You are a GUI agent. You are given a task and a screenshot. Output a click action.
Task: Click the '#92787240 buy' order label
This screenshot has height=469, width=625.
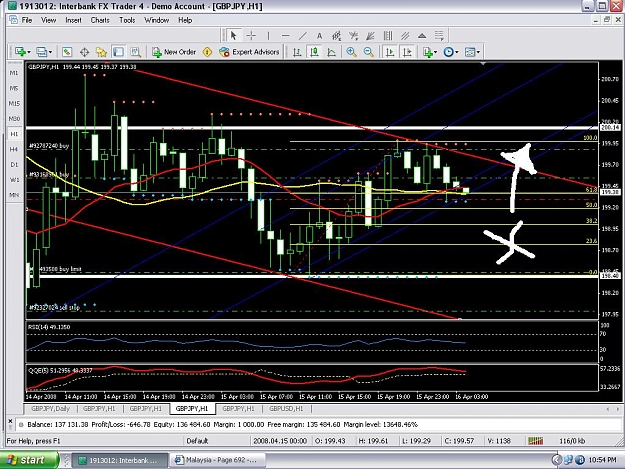coord(49,146)
